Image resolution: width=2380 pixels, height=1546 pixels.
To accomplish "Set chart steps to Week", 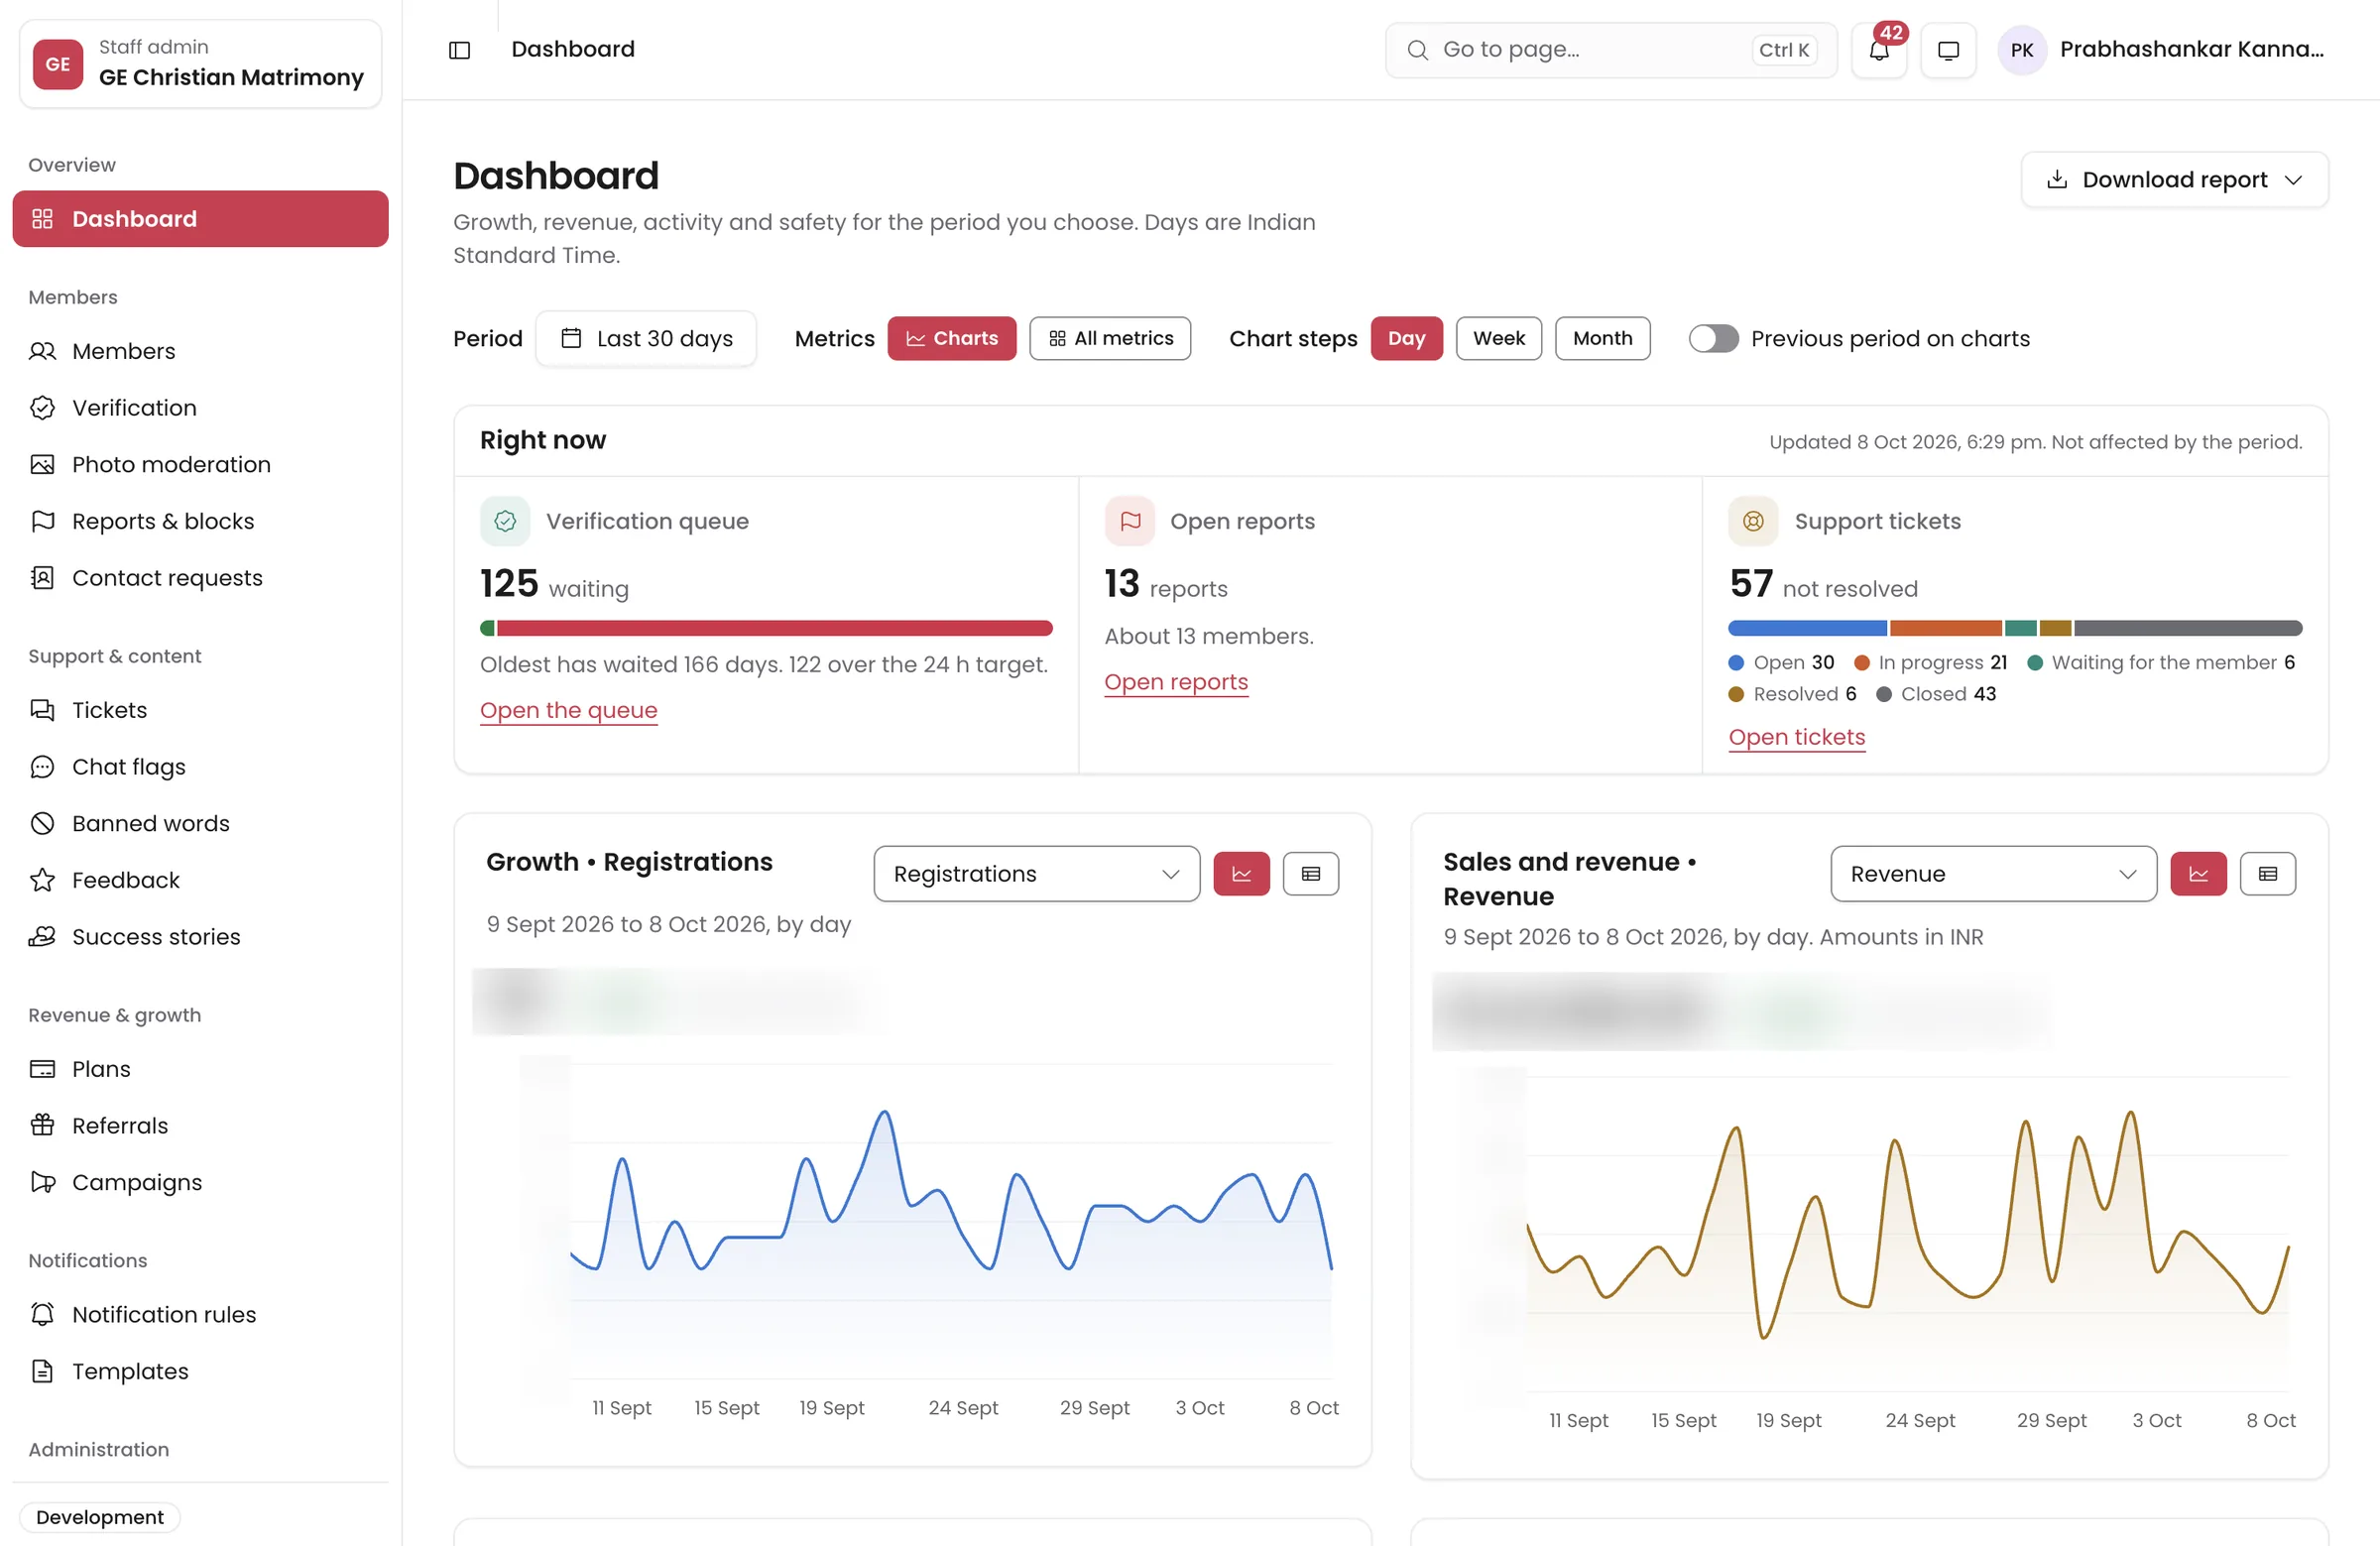I will tap(1498, 339).
